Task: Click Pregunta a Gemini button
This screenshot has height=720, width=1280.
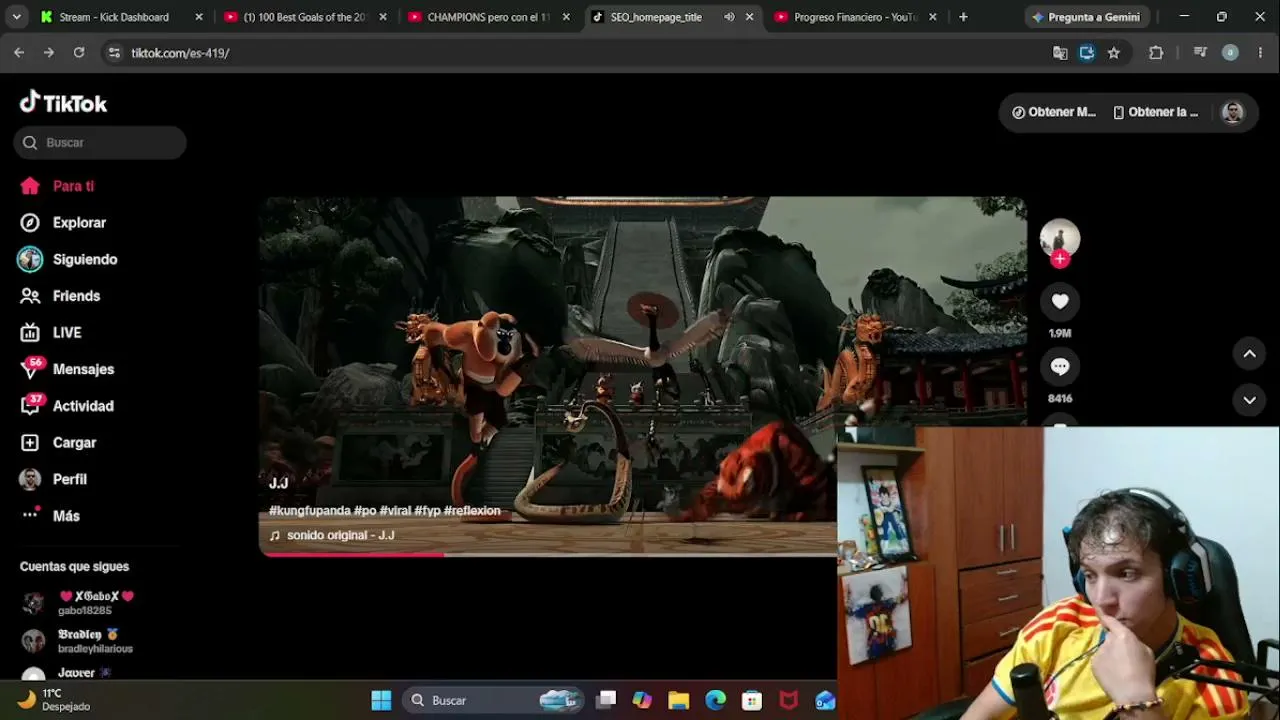Action: click(x=1087, y=17)
